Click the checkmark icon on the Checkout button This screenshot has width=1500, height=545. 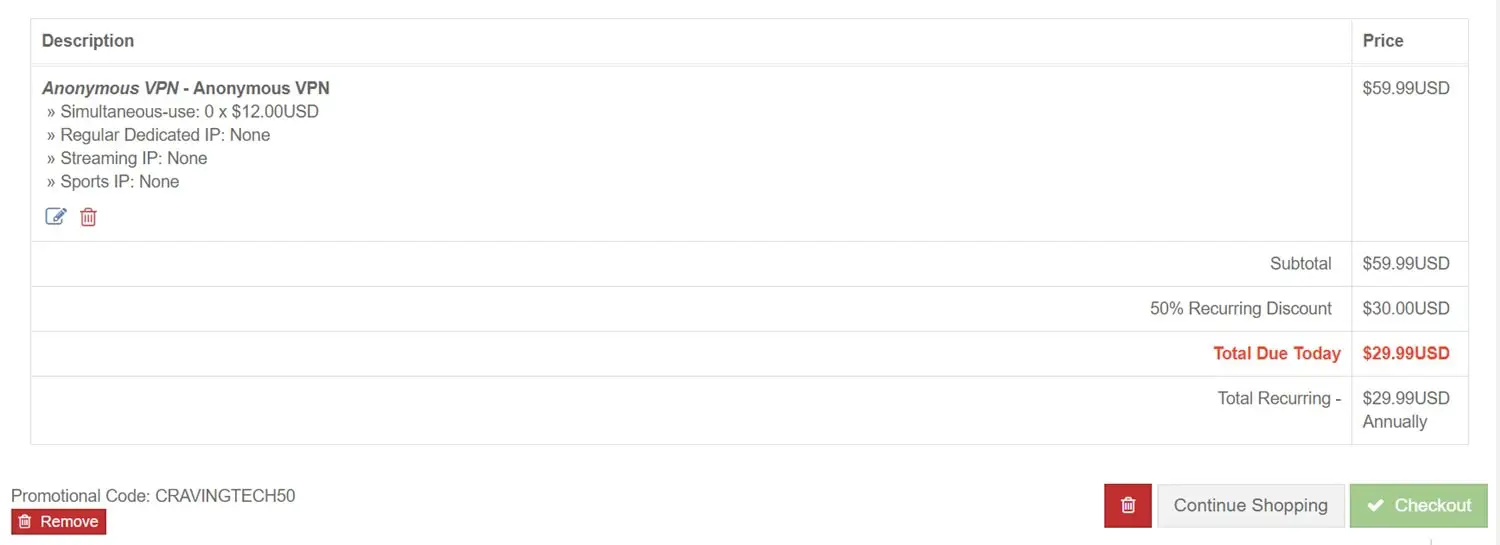[1376, 505]
